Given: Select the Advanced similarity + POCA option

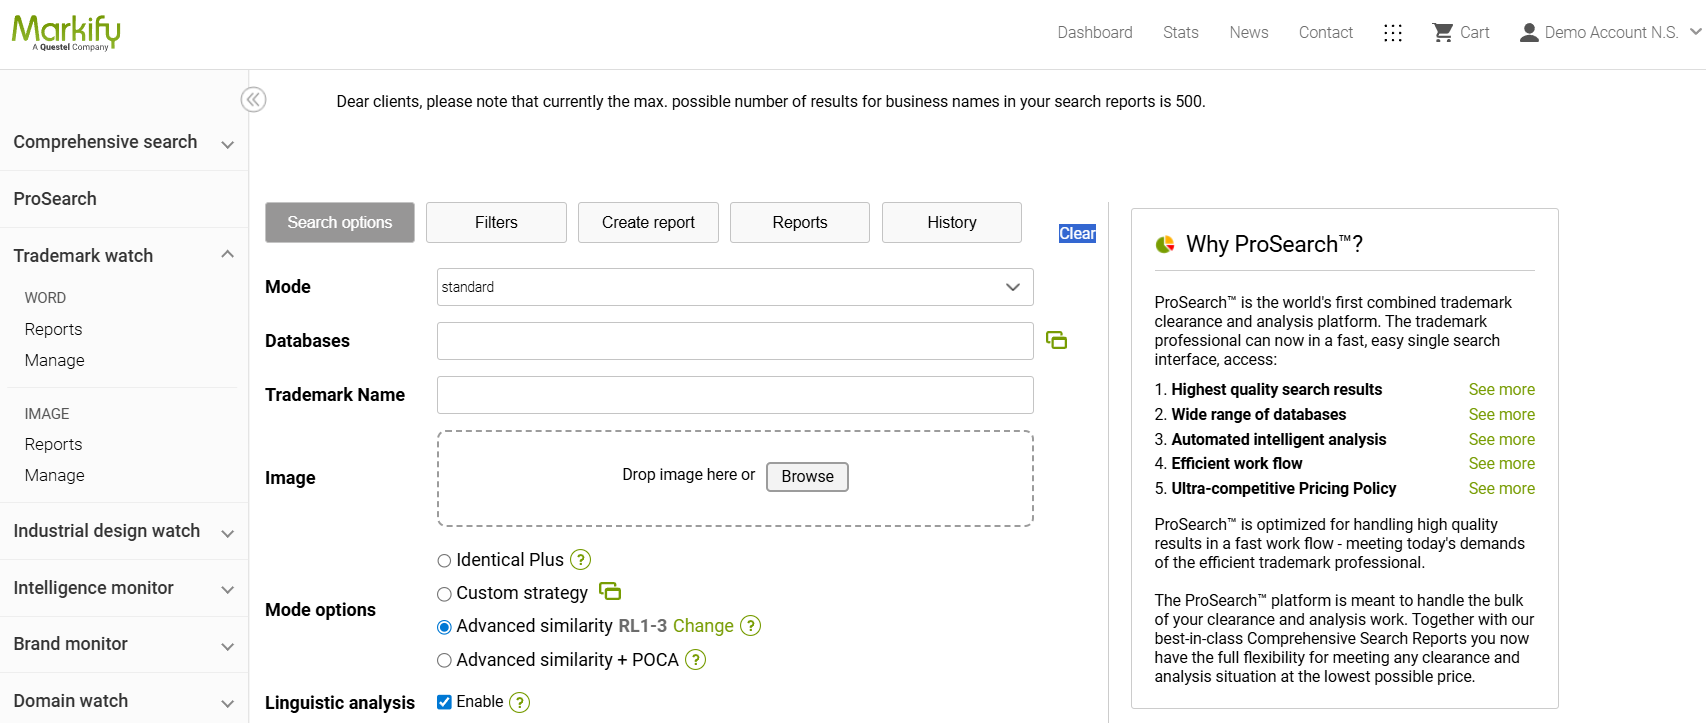Looking at the screenshot, I should (x=444, y=660).
